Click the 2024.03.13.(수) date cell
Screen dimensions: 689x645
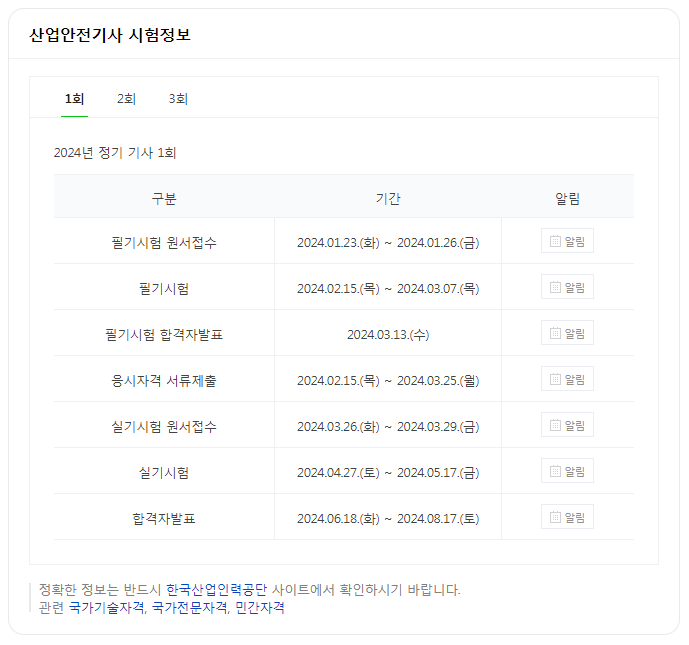[x=388, y=334]
